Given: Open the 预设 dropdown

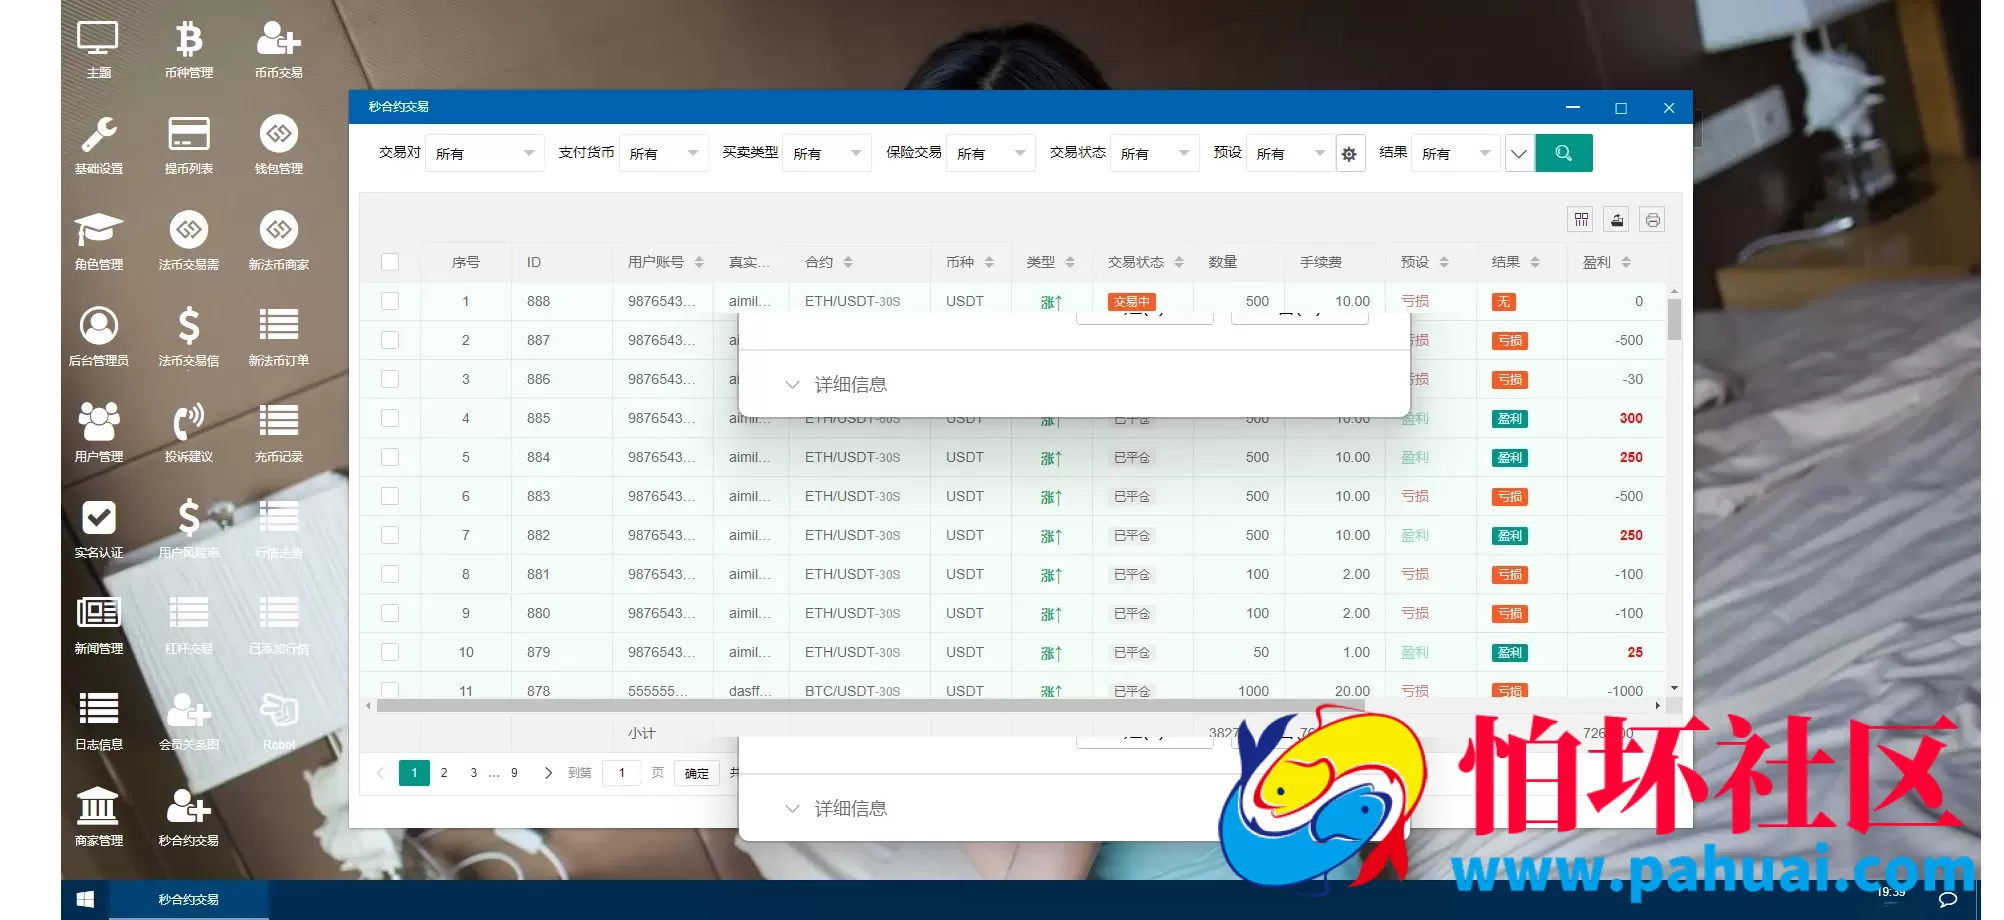Looking at the screenshot, I should click(x=1291, y=153).
